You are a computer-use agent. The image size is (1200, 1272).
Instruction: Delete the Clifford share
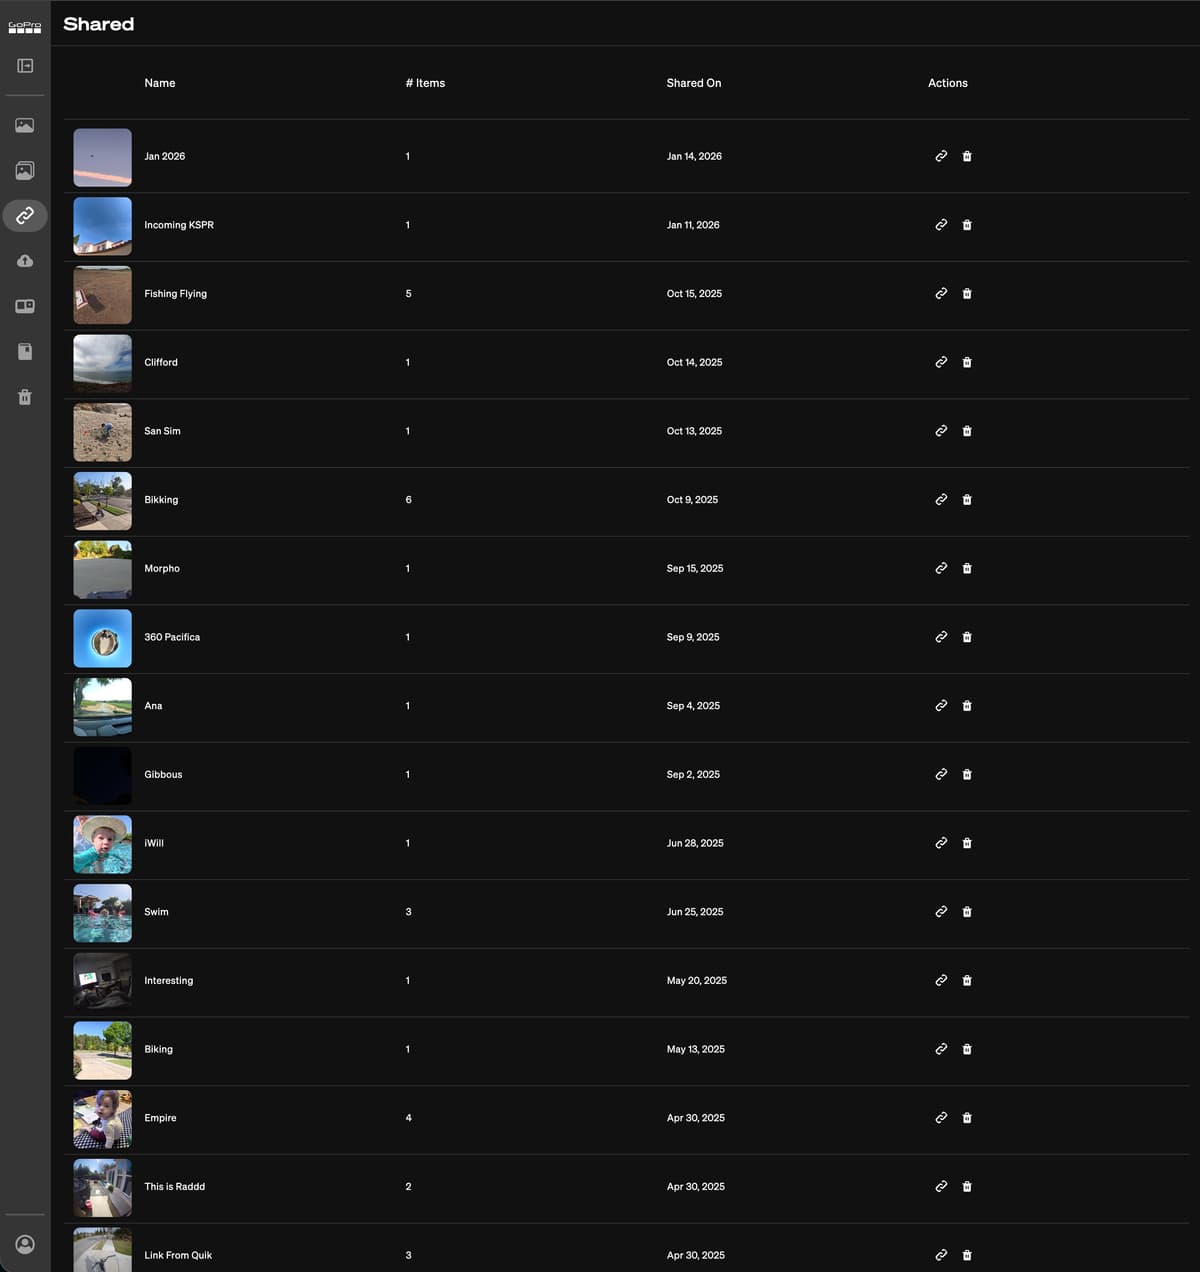(x=967, y=362)
